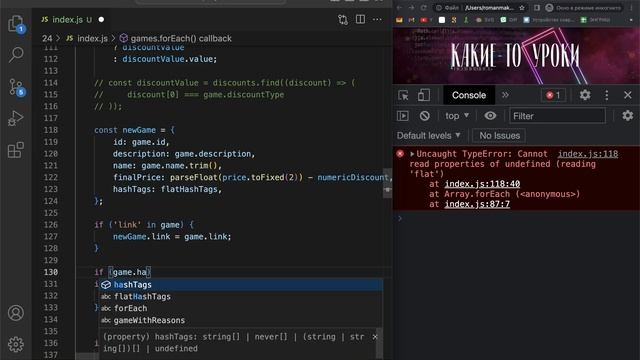Click 'const newGame' code text

pyautogui.click(x=125, y=130)
